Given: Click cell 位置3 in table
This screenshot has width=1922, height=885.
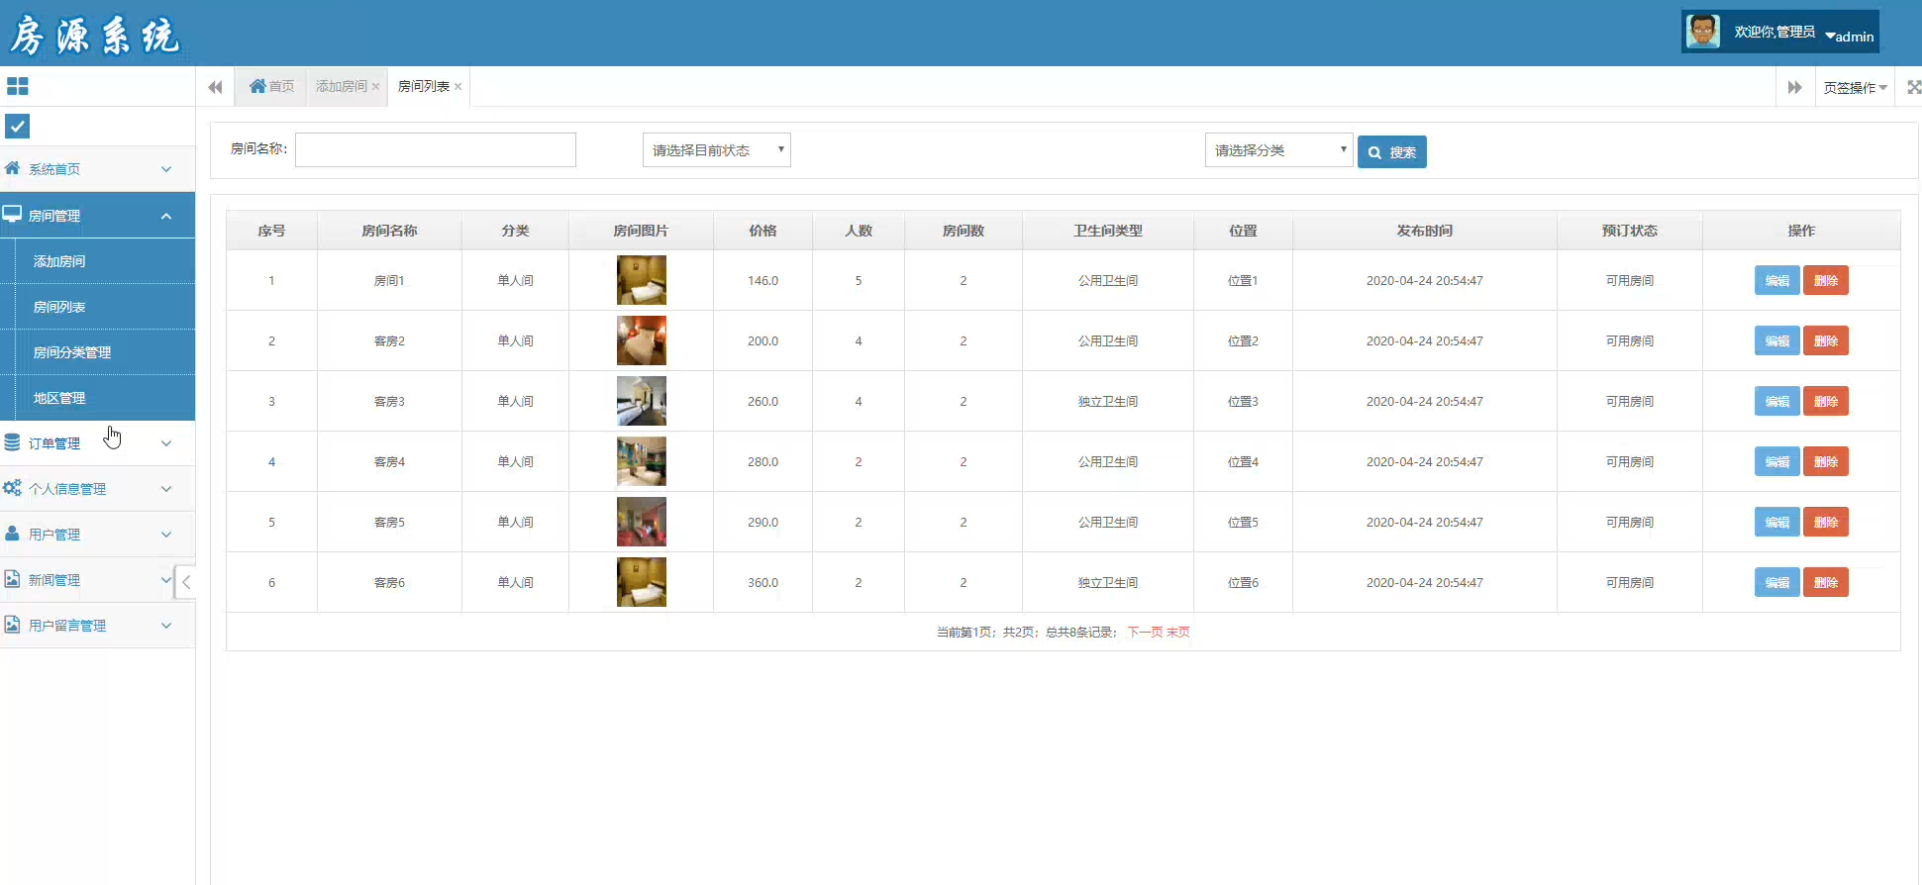Looking at the screenshot, I should click(x=1243, y=401).
